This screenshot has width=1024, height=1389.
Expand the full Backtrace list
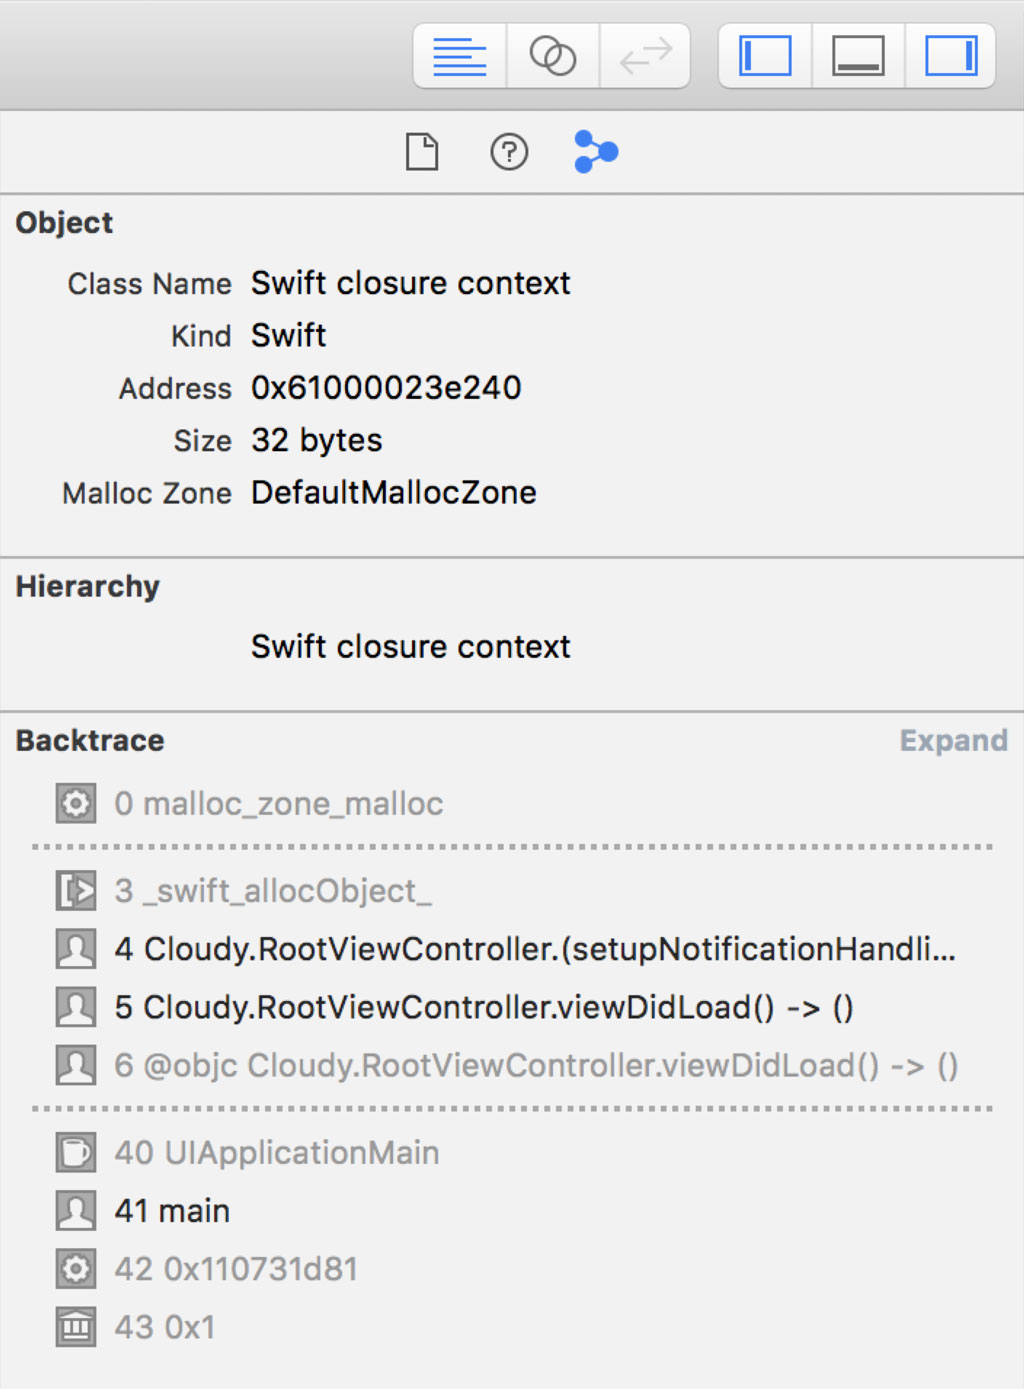[x=953, y=741]
